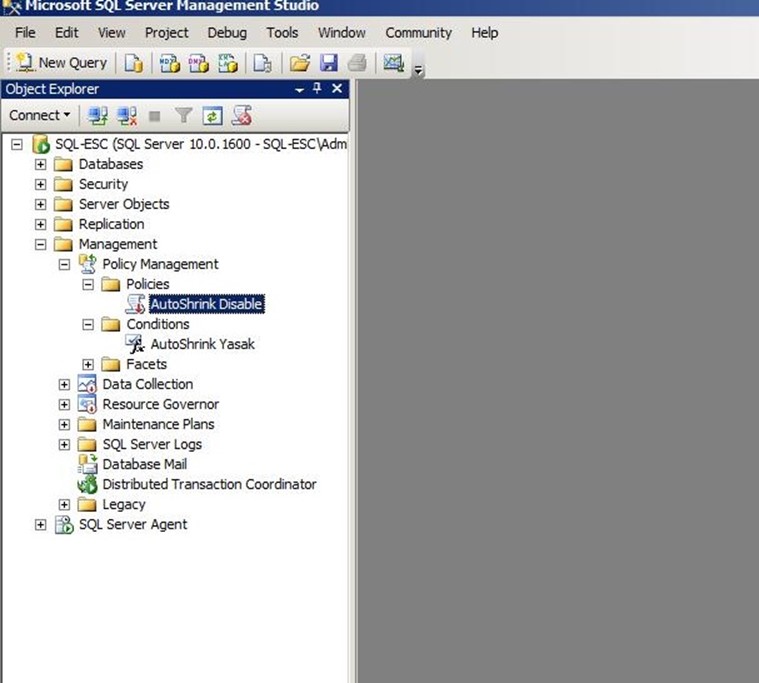Select the Server Objects tree label
759x683 pixels.
point(124,204)
